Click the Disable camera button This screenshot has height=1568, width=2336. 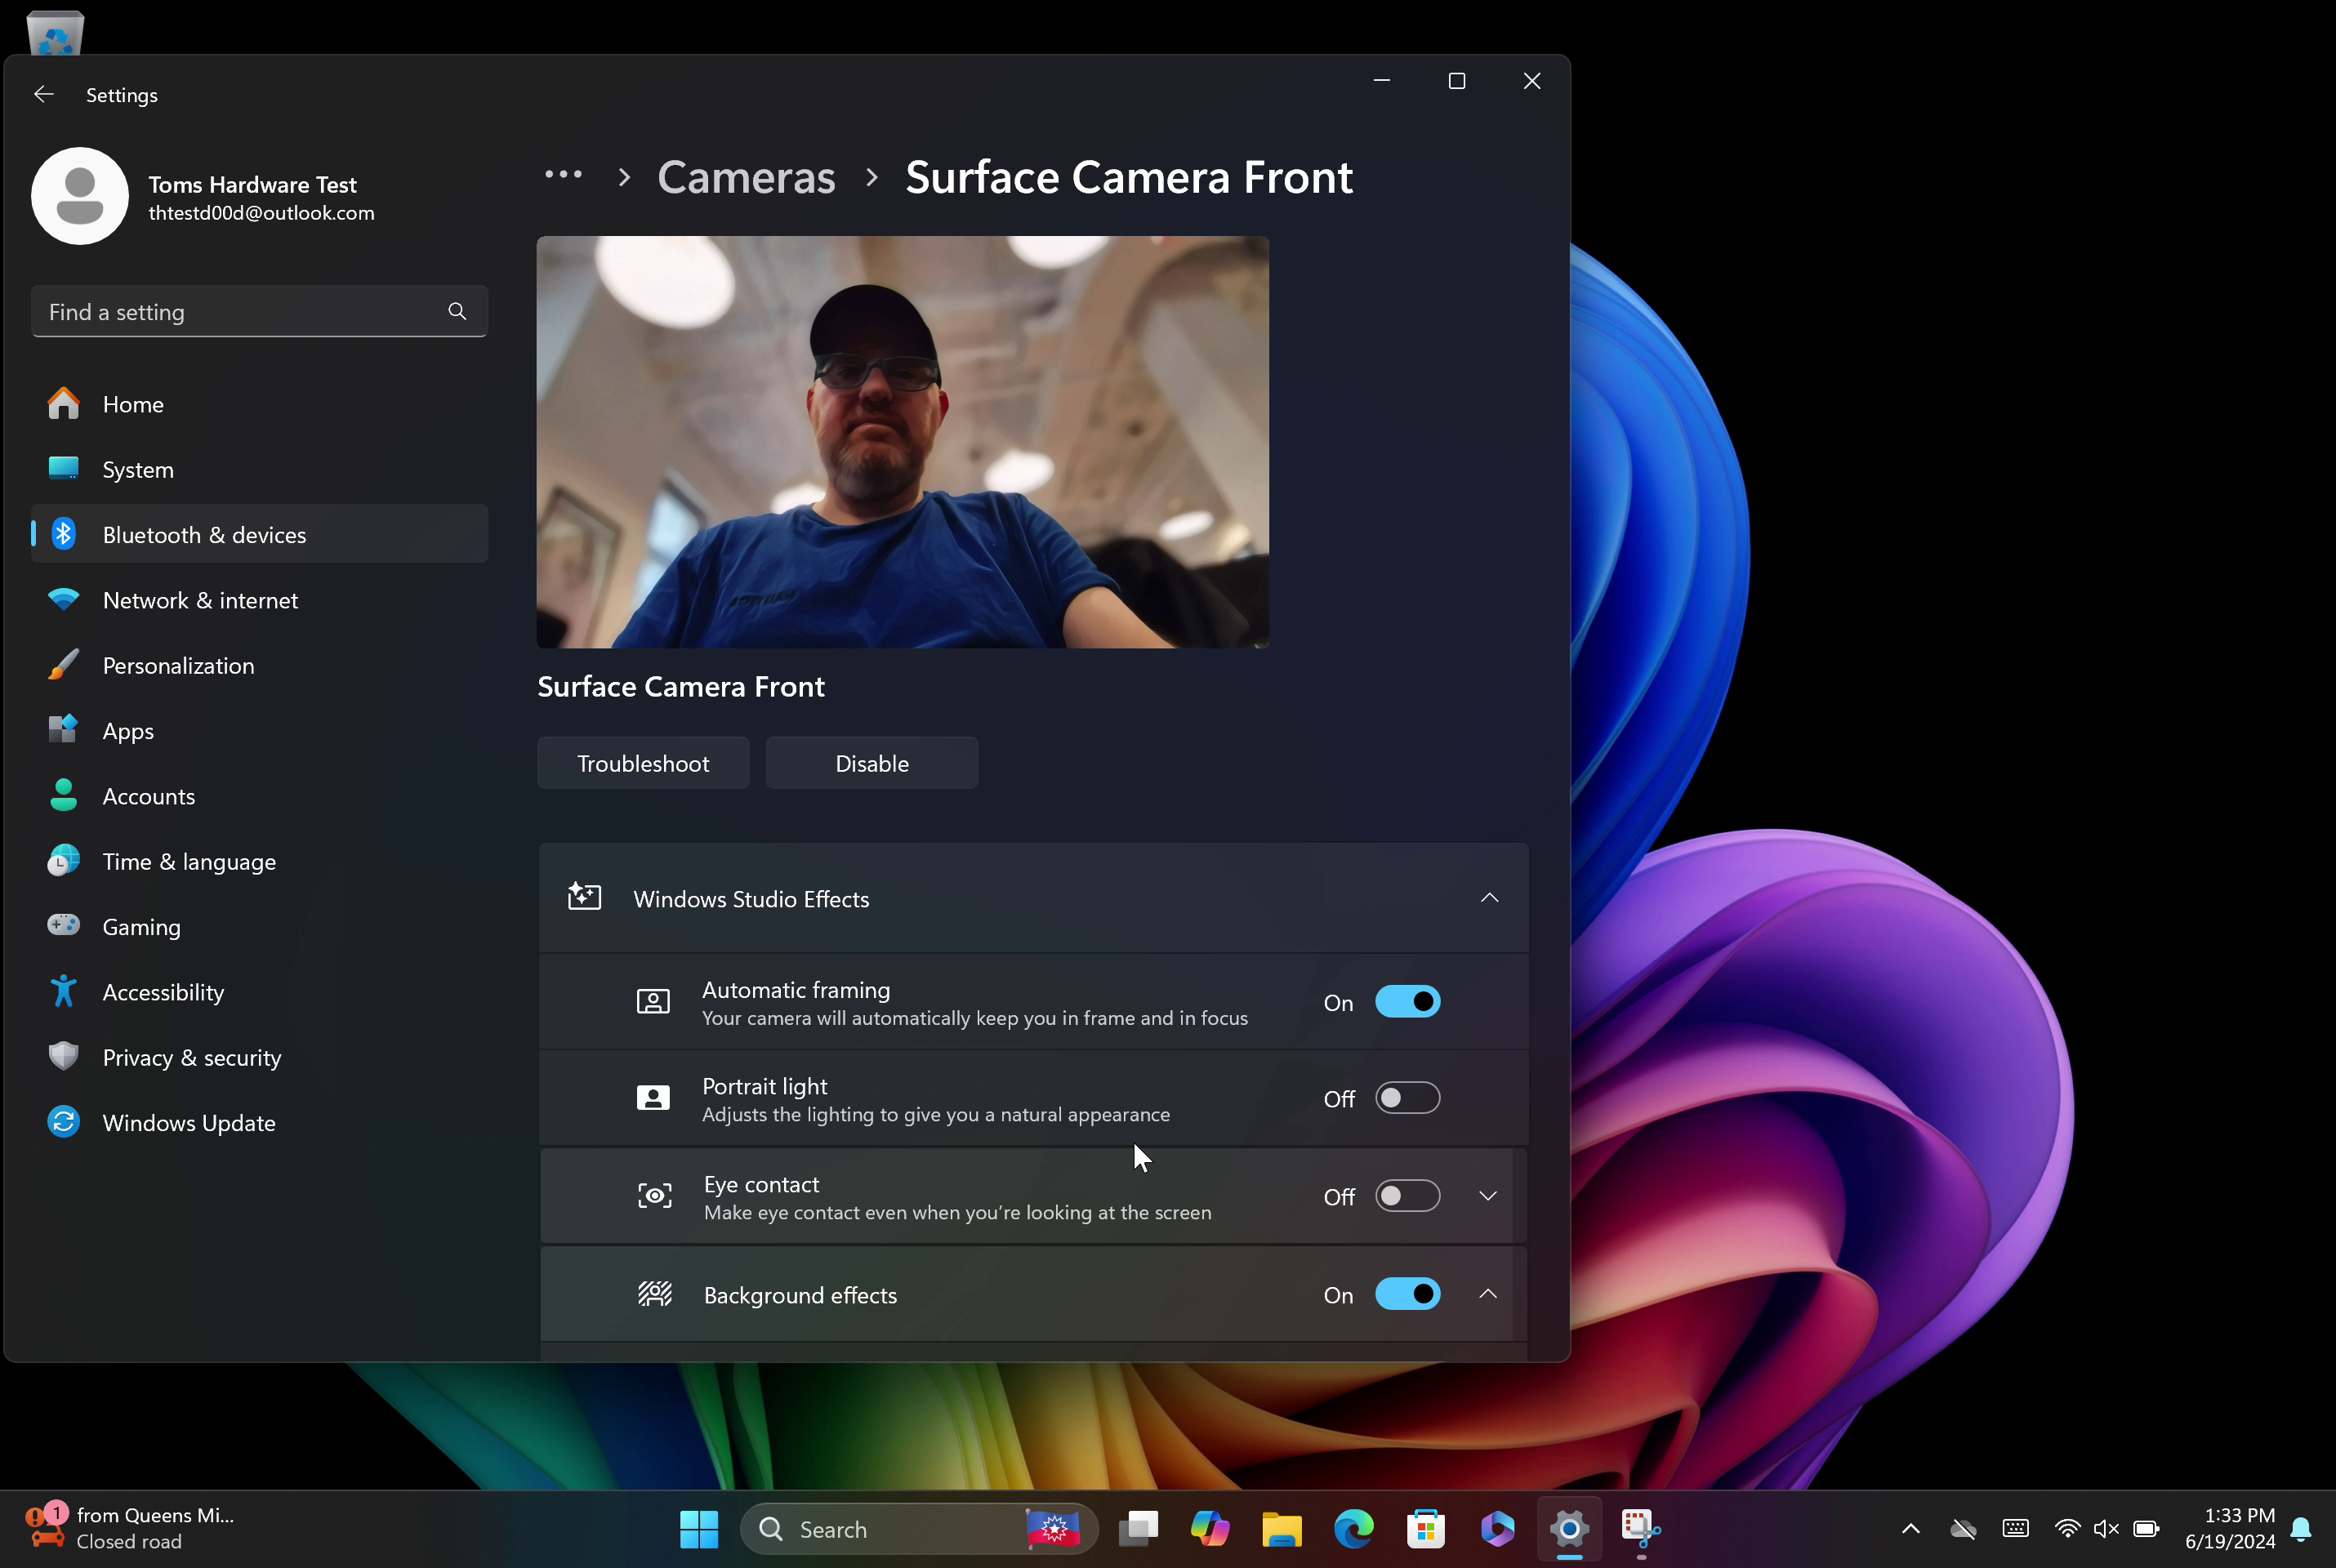[871, 763]
